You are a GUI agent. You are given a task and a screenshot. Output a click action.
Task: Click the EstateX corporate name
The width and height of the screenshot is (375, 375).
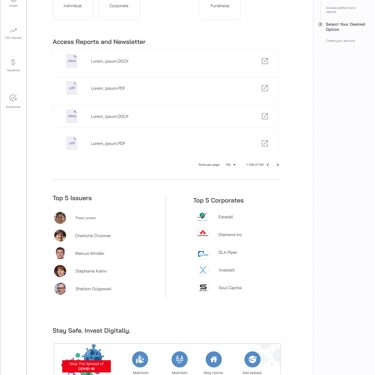226,217
